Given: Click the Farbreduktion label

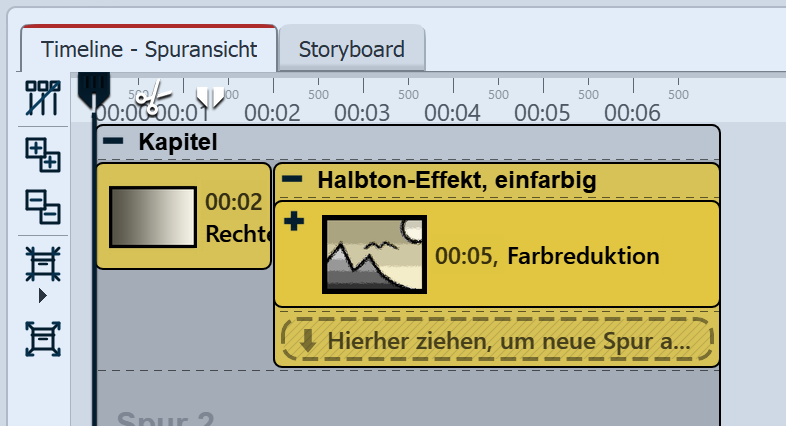Looking at the screenshot, I should click(x=584, y=256).
